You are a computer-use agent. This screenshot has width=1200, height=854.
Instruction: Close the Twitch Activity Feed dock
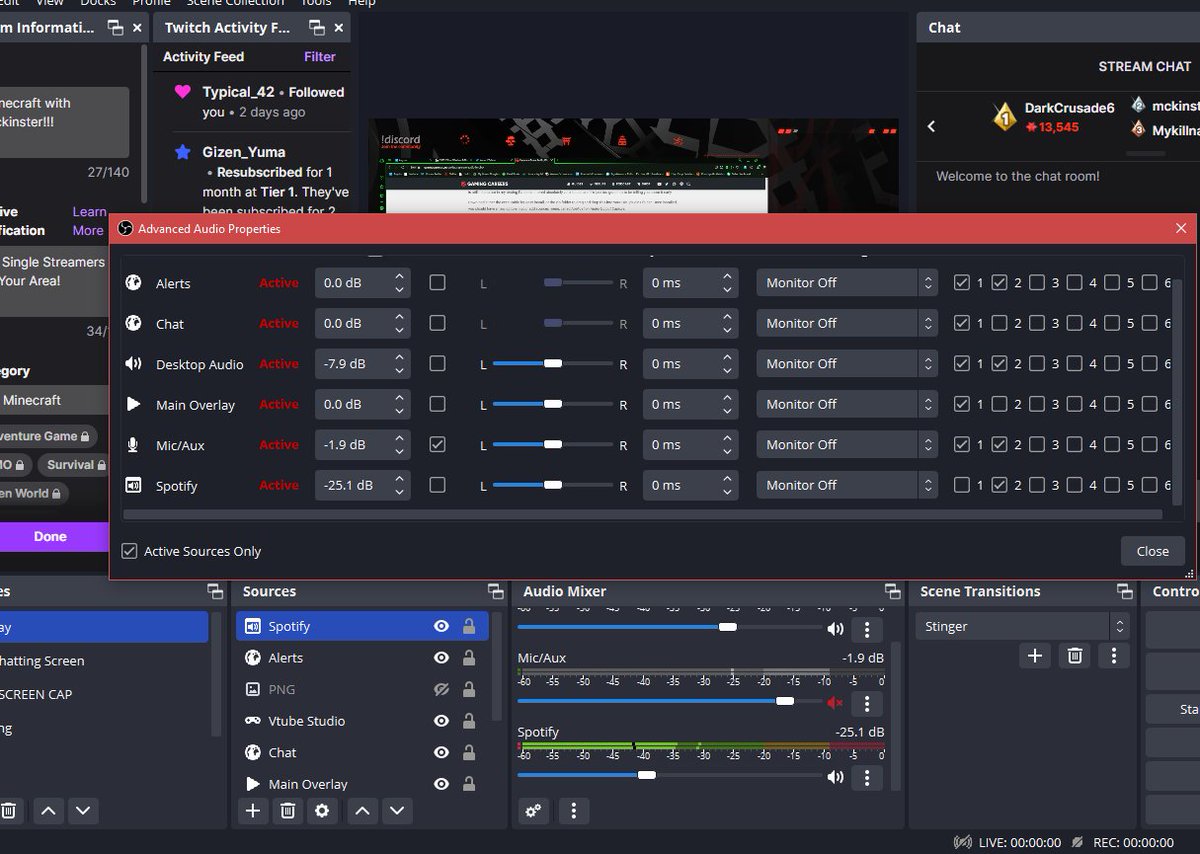339,27
